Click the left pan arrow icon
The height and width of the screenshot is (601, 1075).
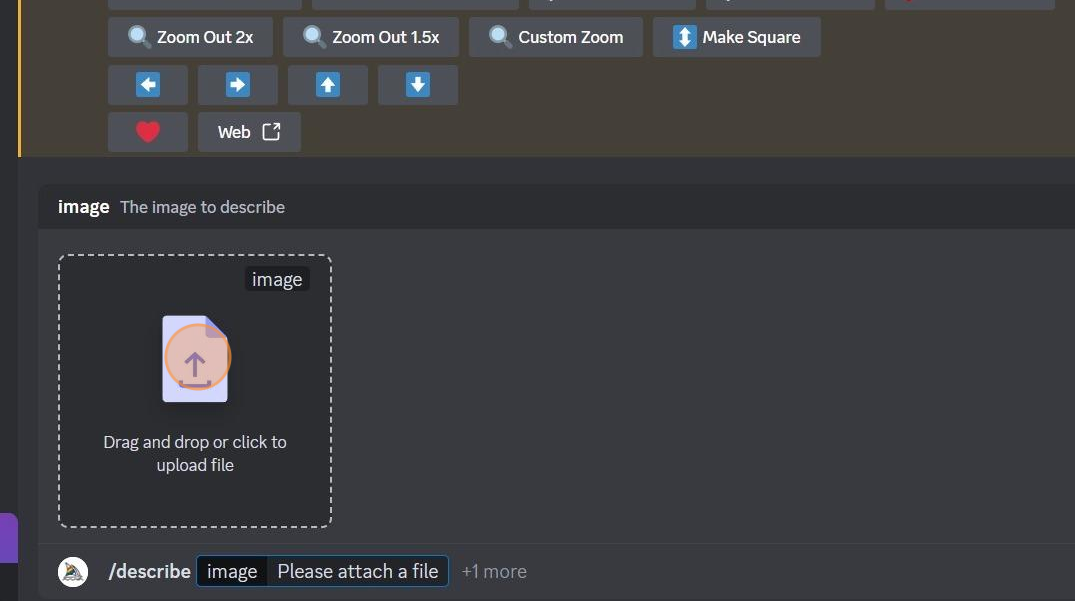pos(147,85)
